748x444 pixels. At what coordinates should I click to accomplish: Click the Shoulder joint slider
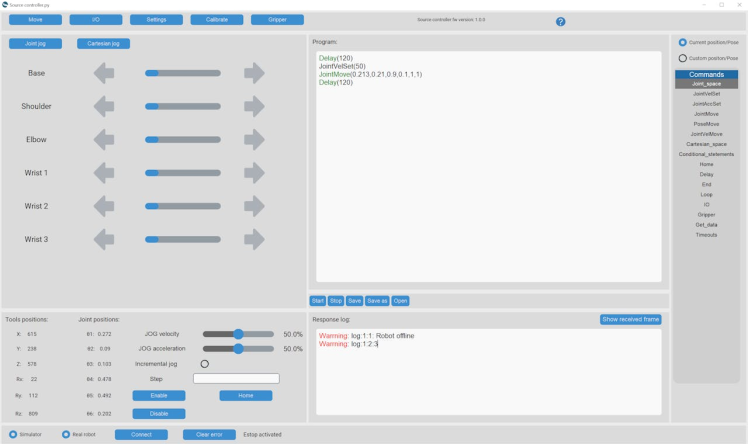183,106
